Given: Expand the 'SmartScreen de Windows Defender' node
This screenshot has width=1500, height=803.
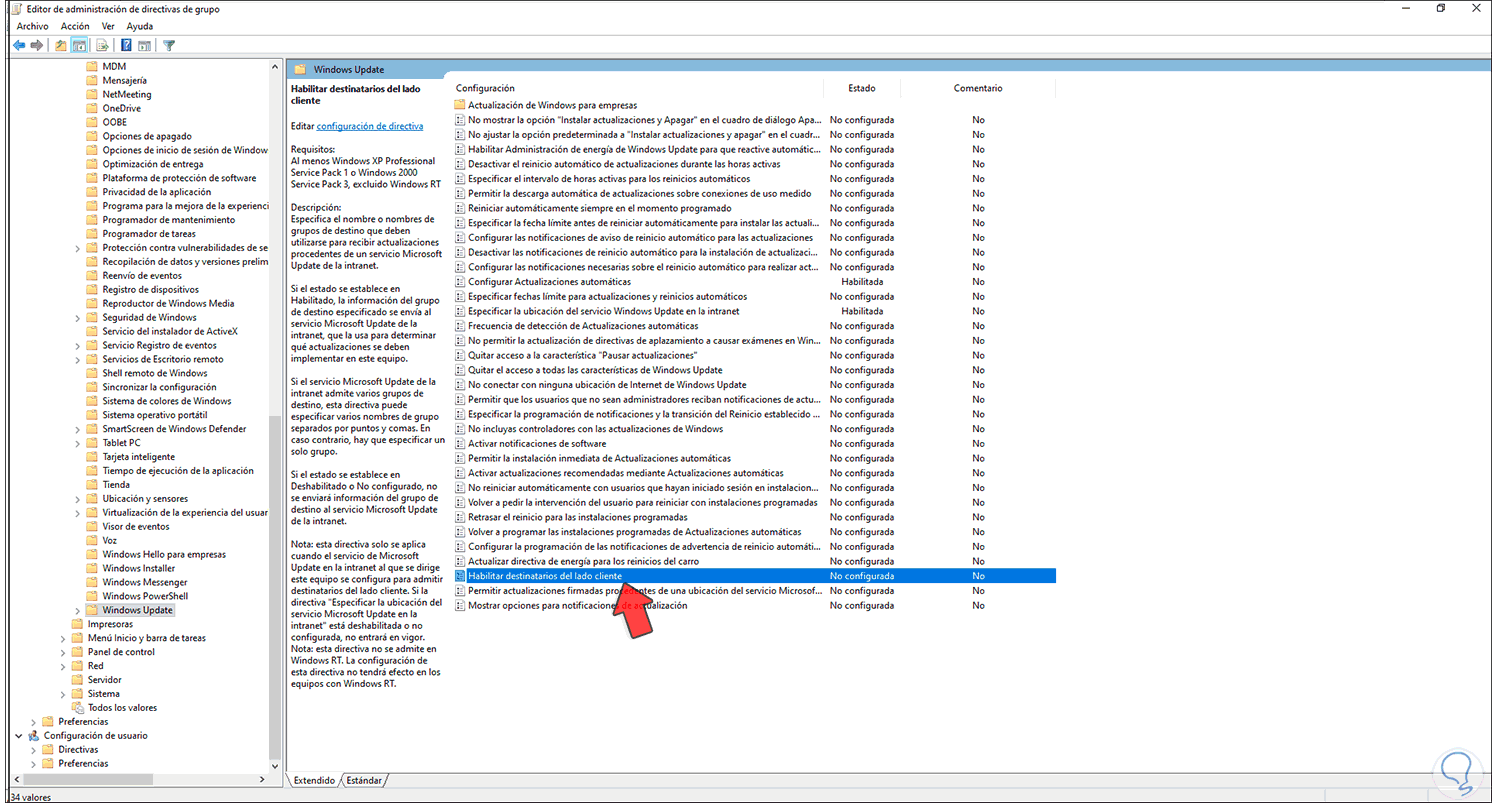Looking at the screenshot, I should pyautogui.click(x=78, y=429).
